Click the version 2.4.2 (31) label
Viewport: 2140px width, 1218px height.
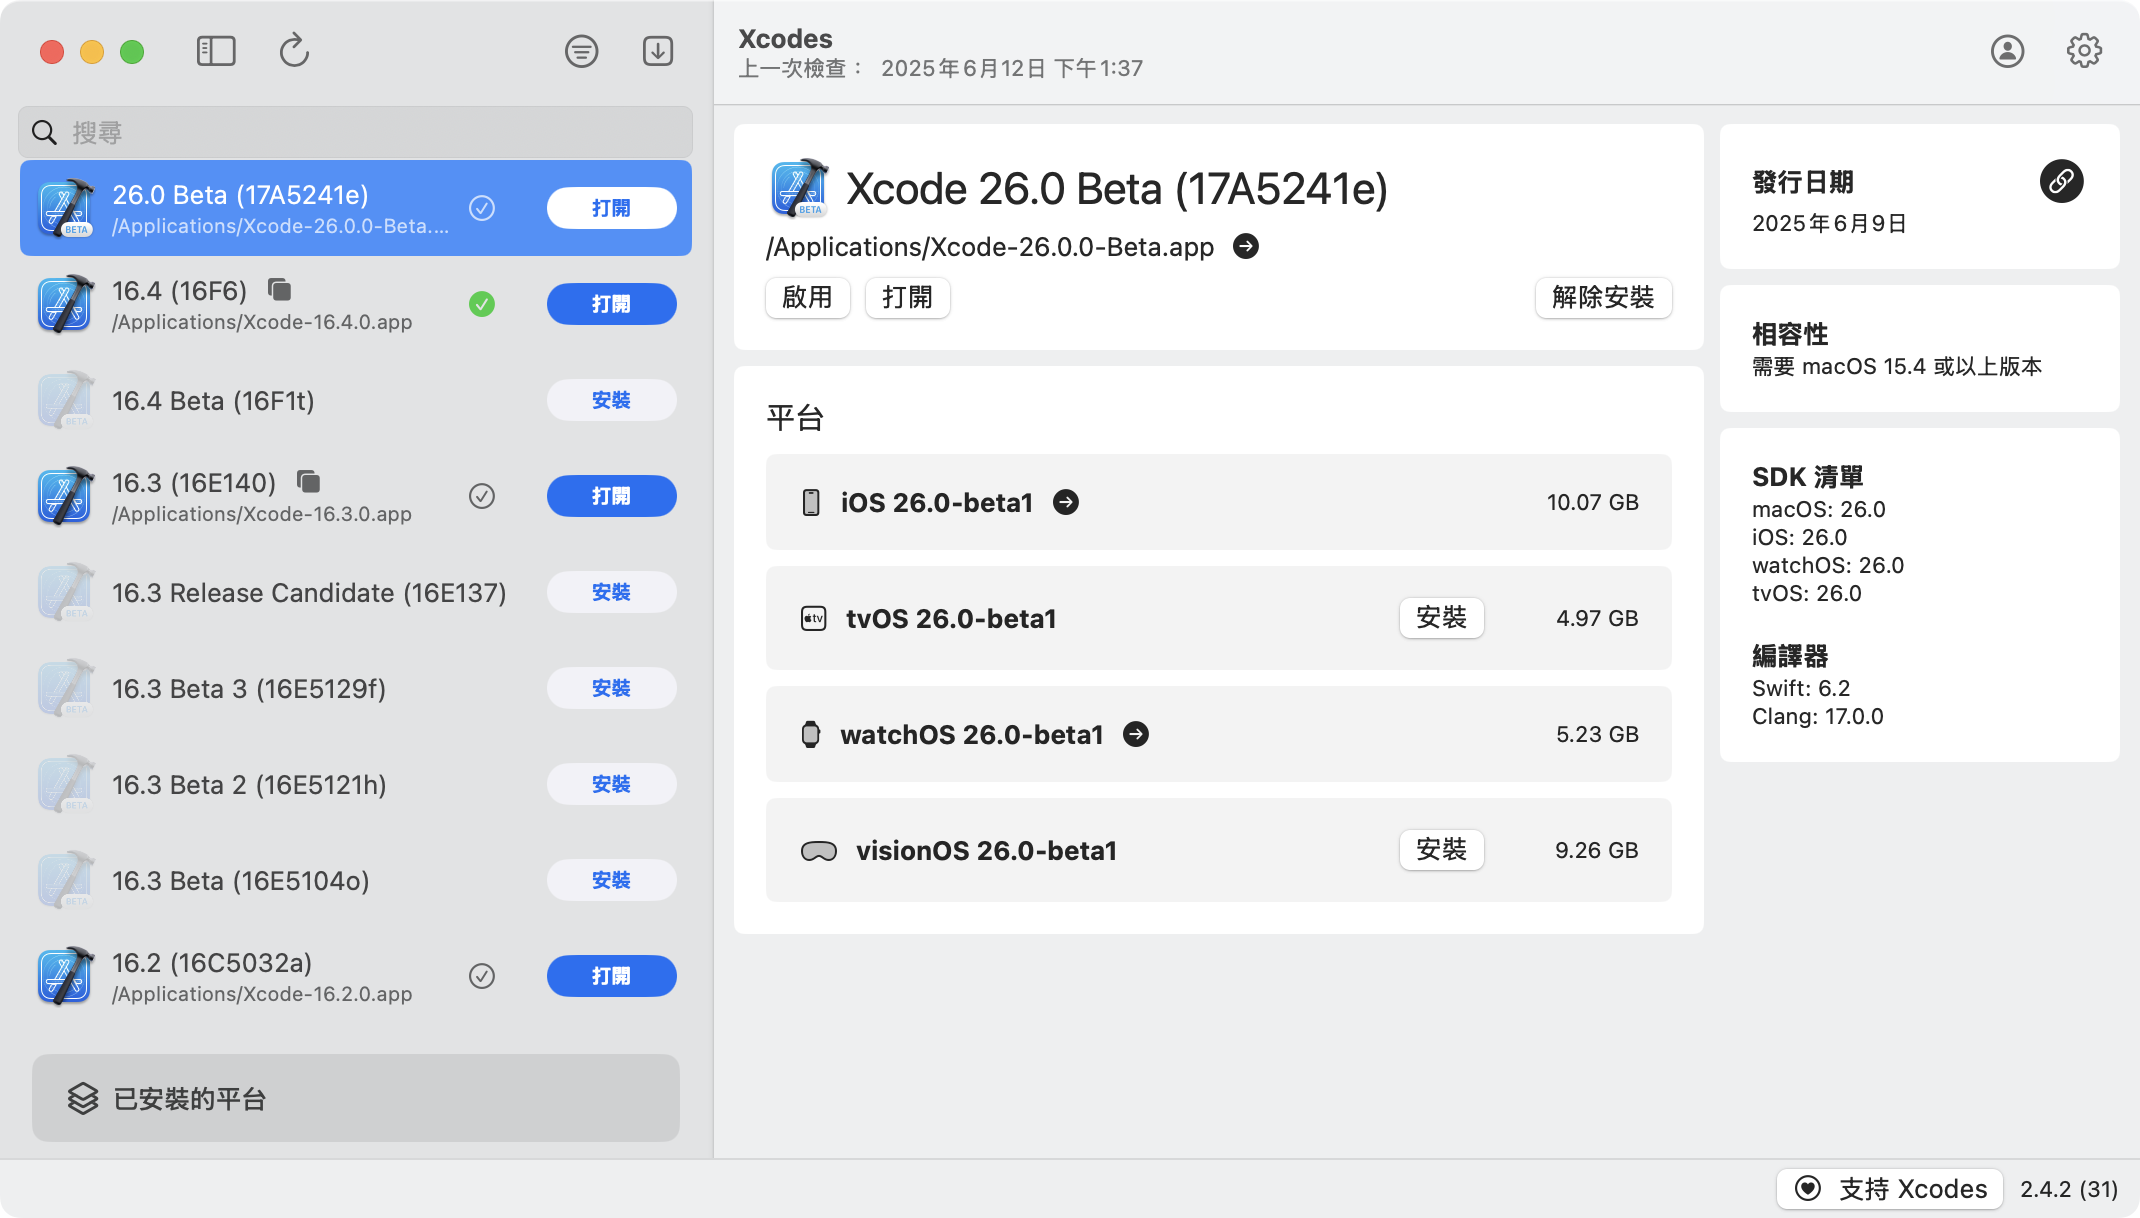pyautogui.click(x=2069, y=1189)
